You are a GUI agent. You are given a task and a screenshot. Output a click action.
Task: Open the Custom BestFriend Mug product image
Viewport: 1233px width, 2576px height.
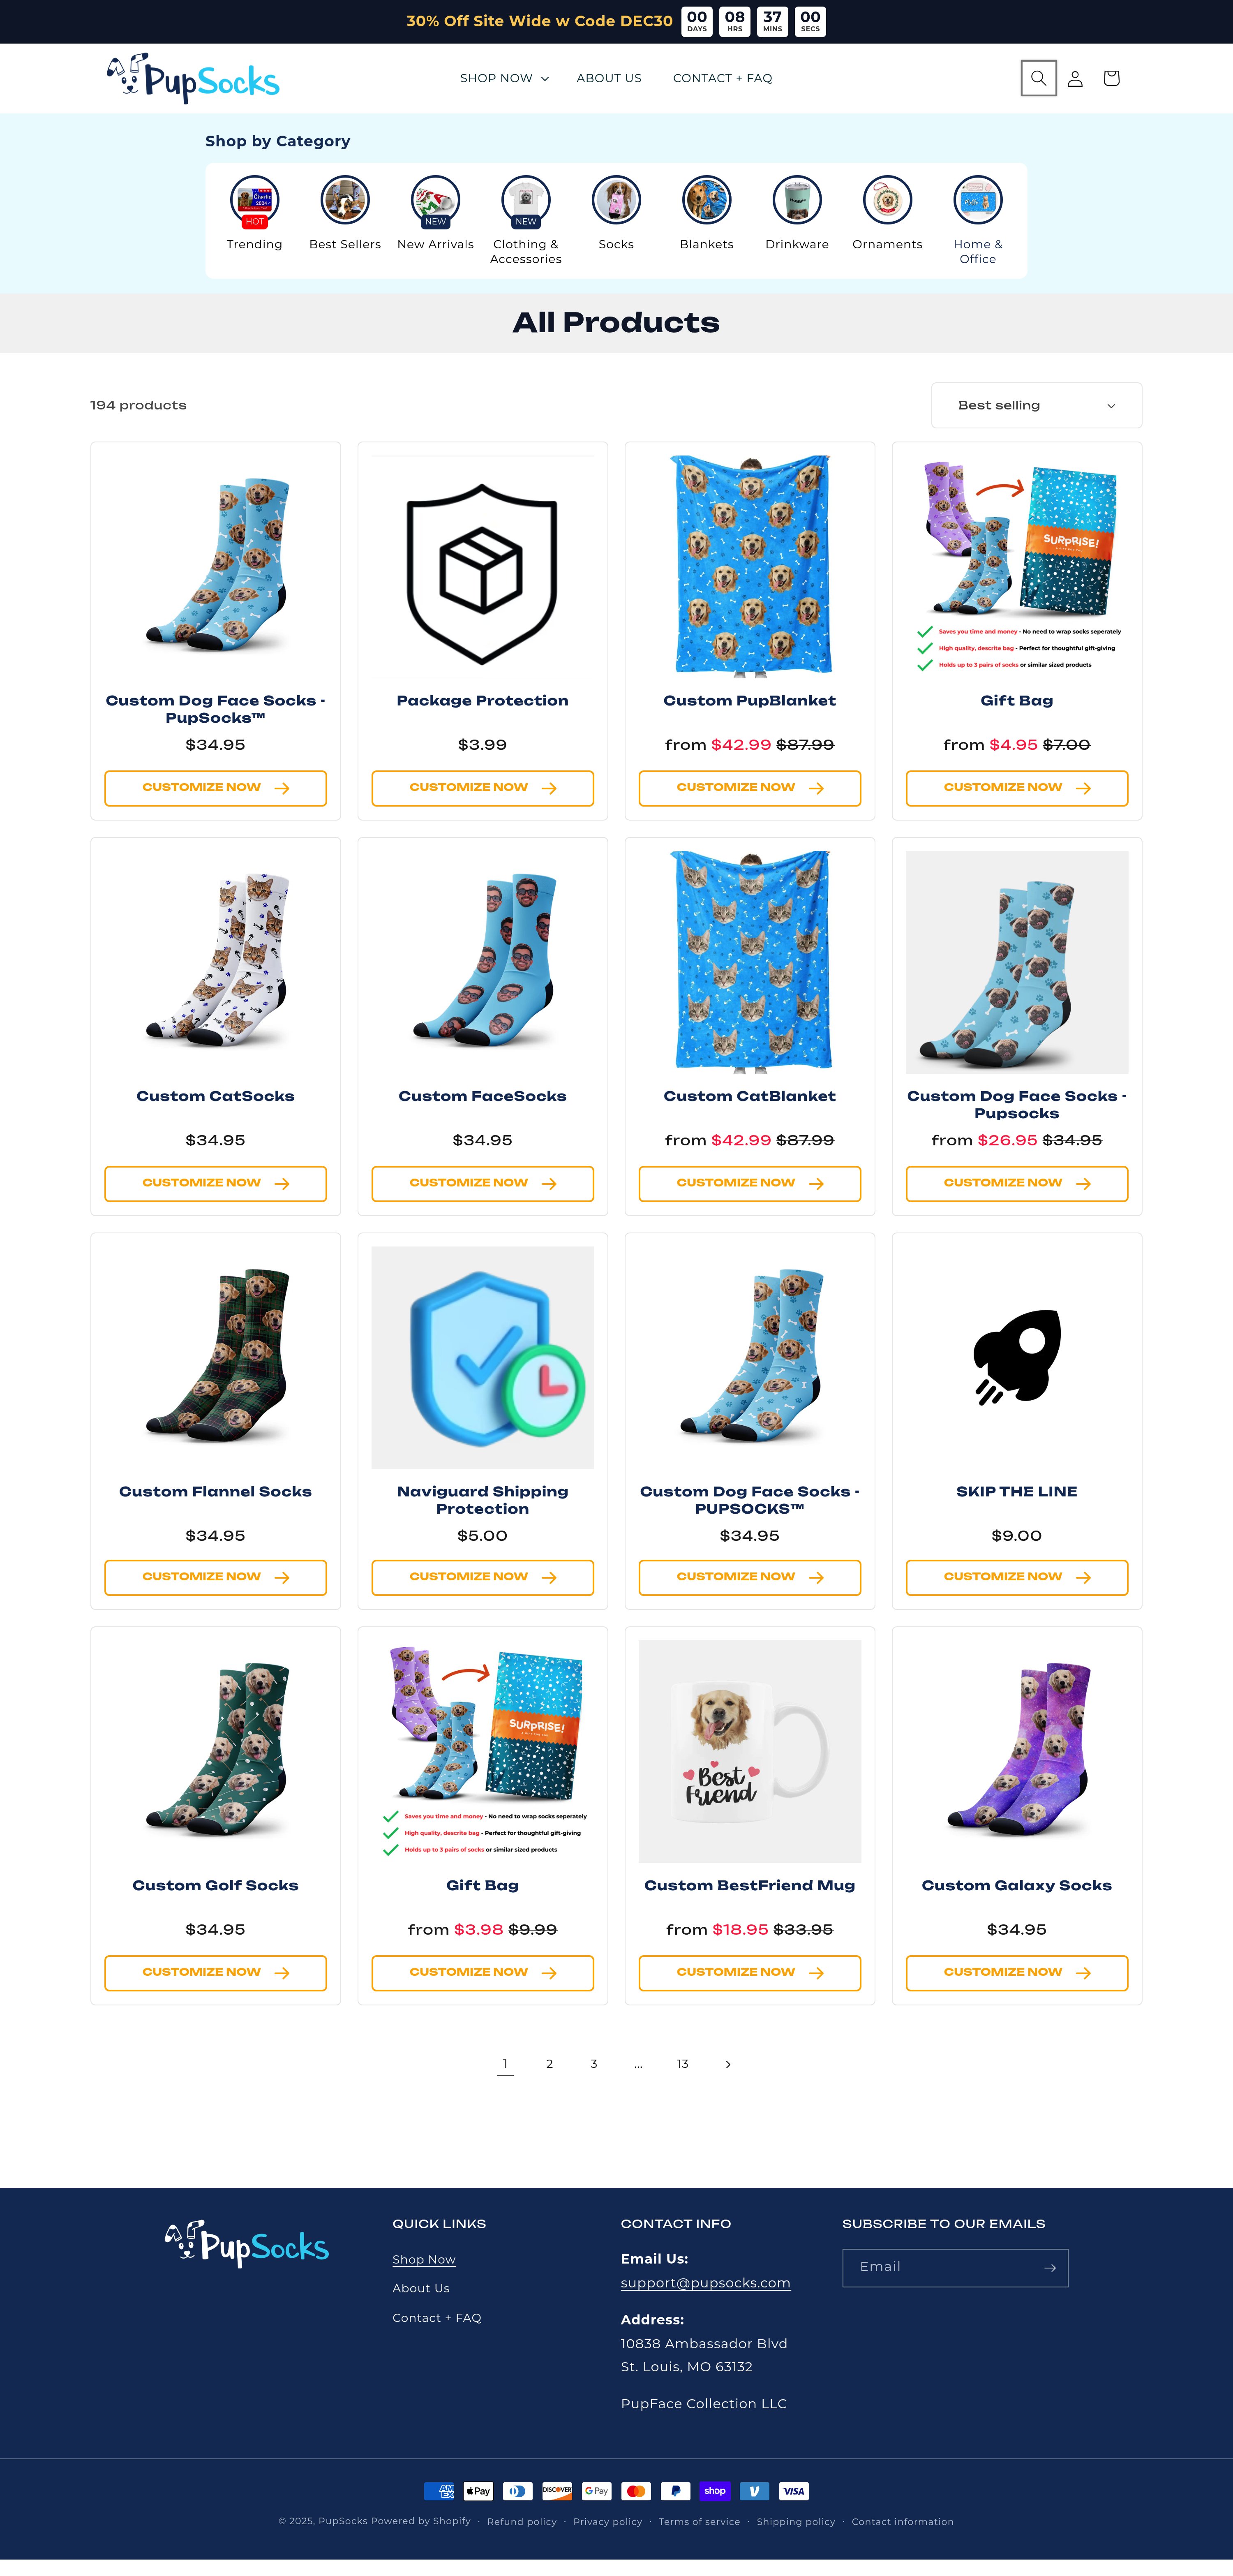(749, 1750)
